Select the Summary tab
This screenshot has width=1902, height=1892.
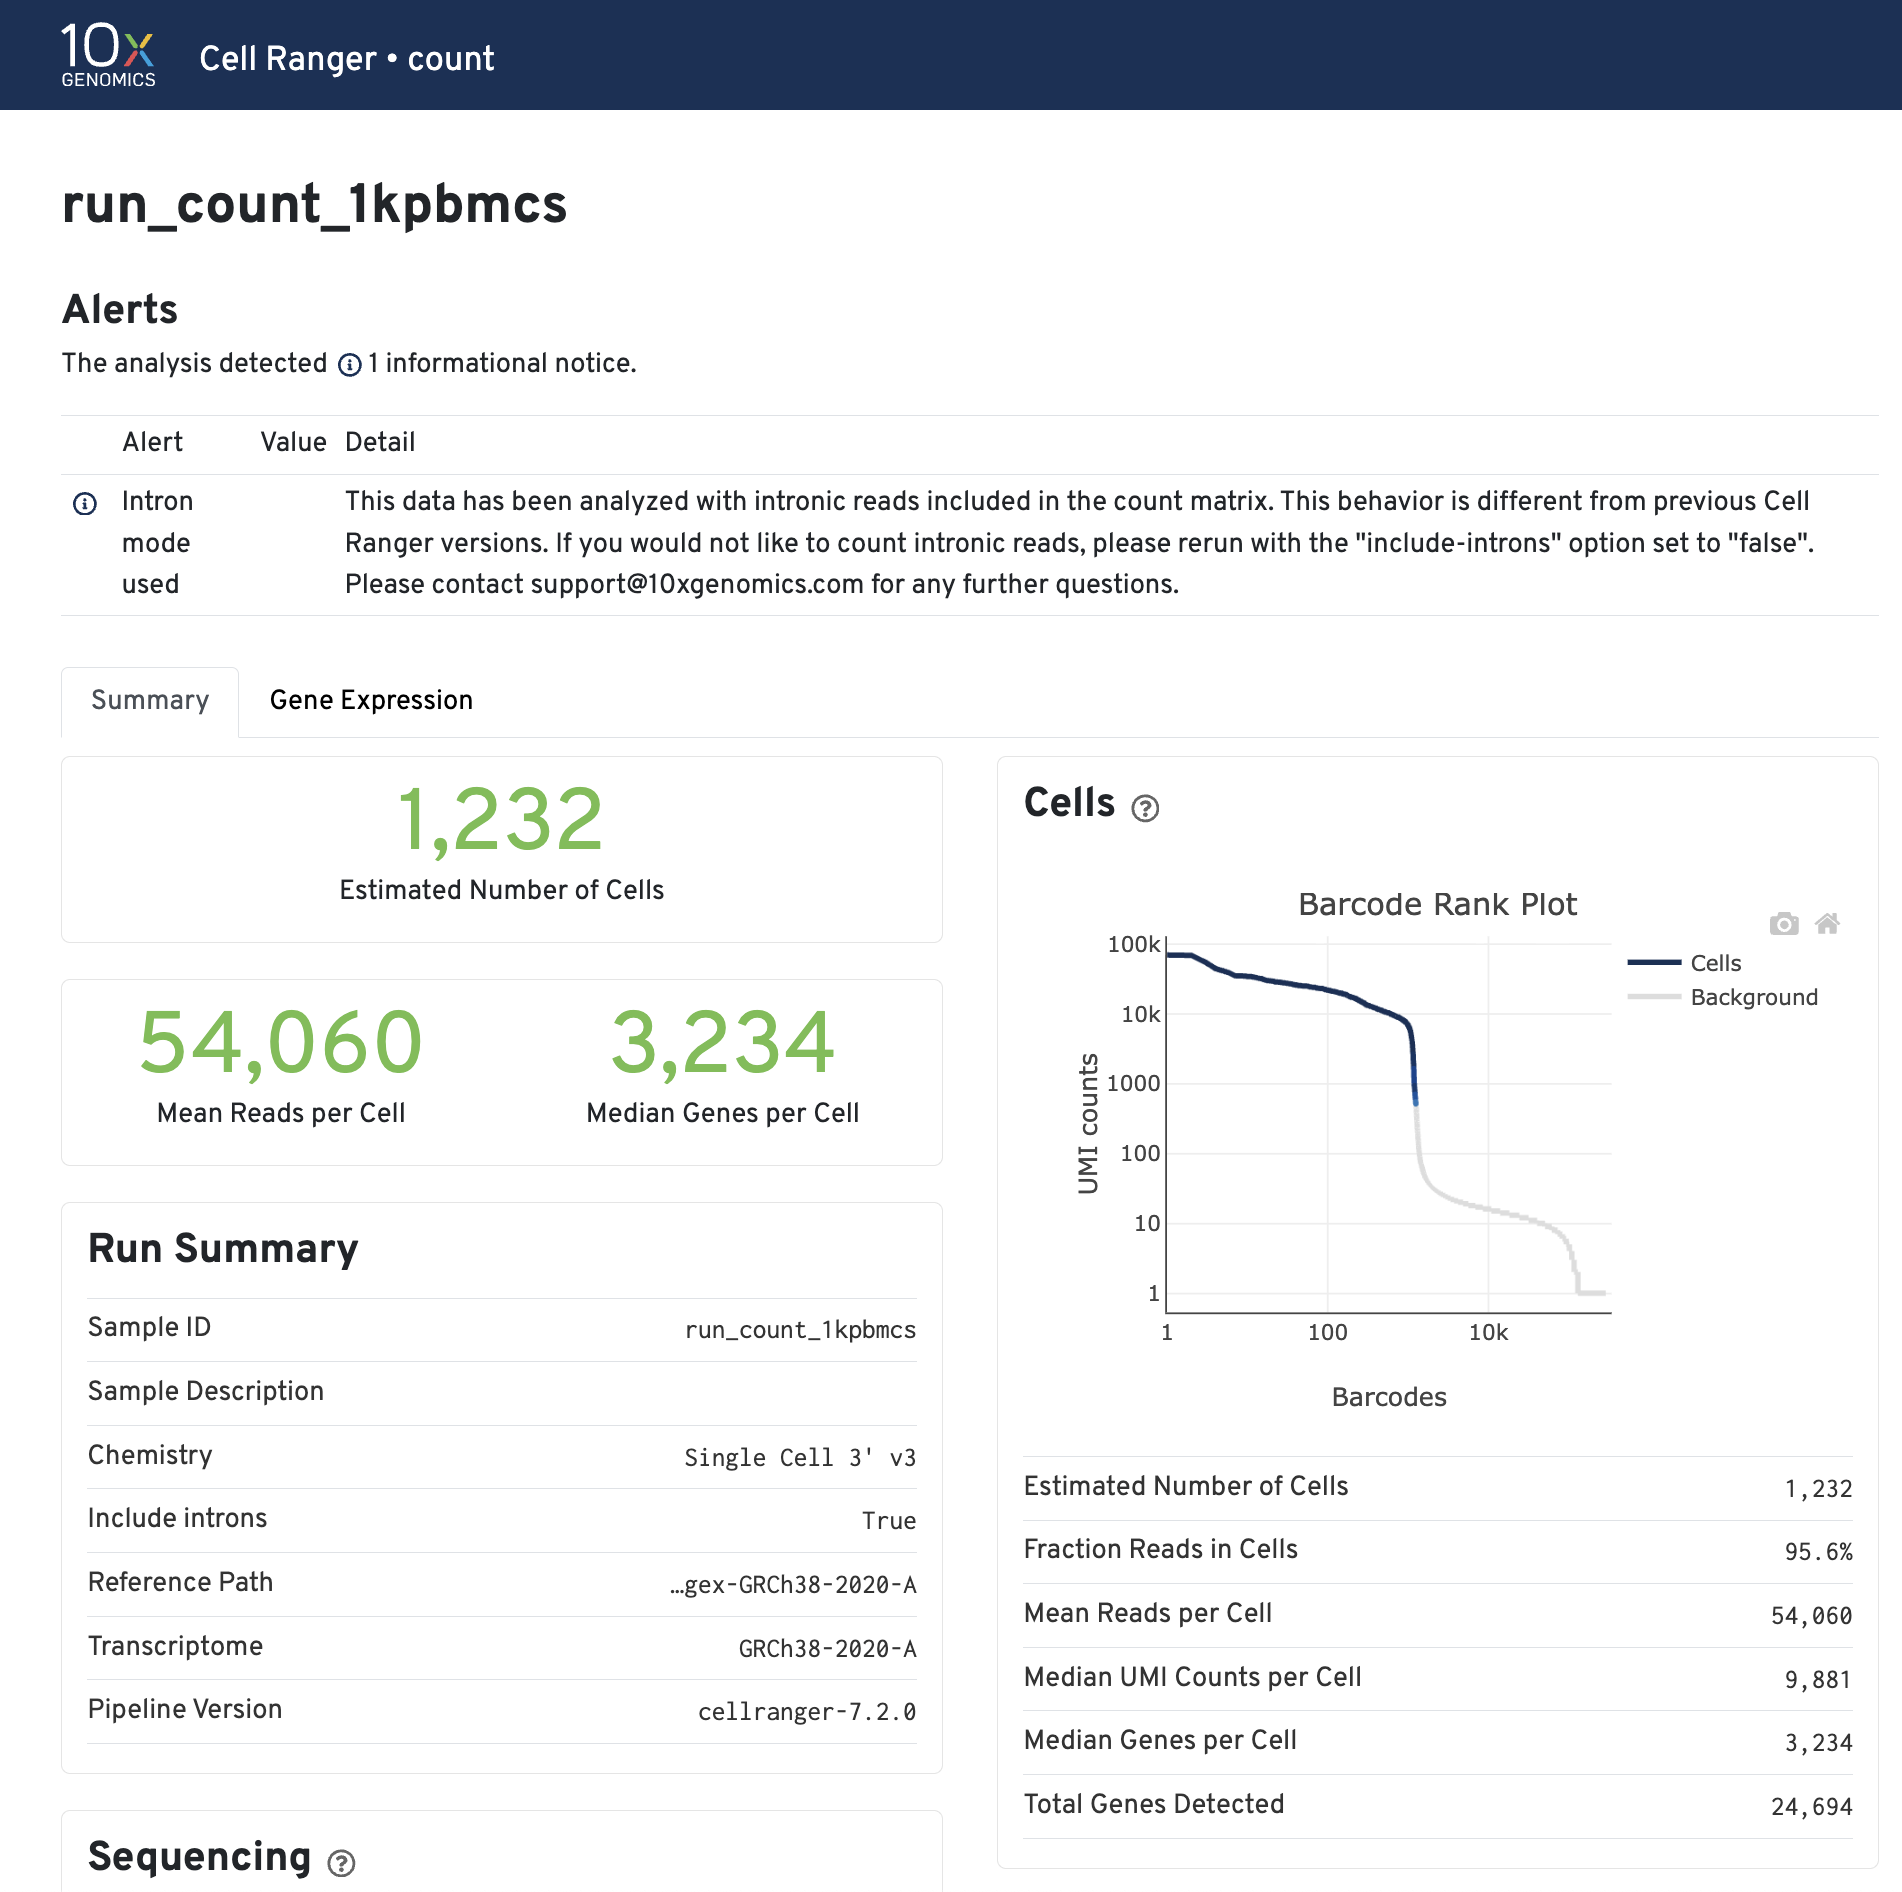click(x=150, y=700)
